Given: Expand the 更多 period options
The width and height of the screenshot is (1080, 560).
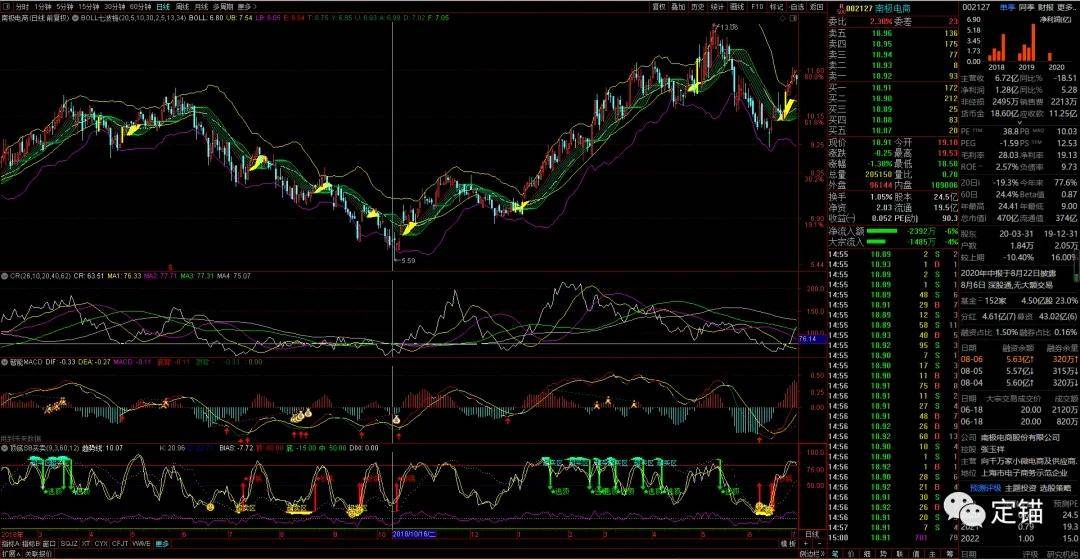Looking at the screenshot, I should point(247,6).
